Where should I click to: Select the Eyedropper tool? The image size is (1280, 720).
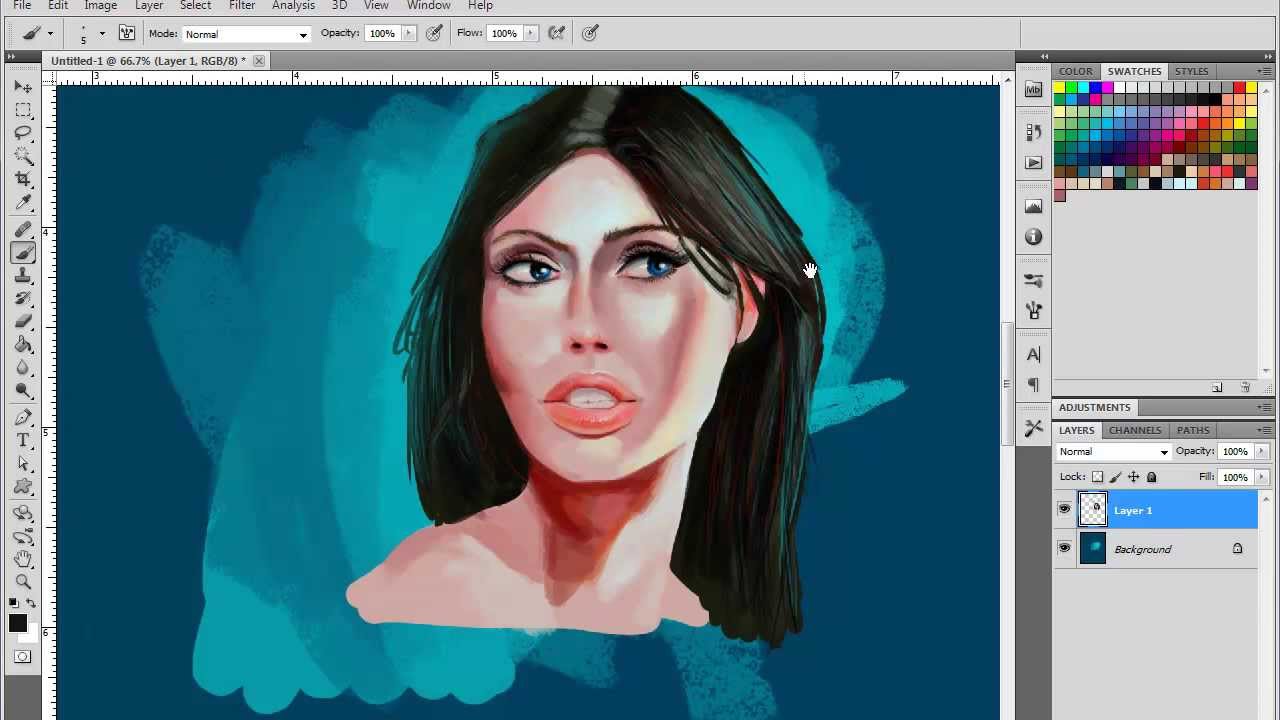23,202
